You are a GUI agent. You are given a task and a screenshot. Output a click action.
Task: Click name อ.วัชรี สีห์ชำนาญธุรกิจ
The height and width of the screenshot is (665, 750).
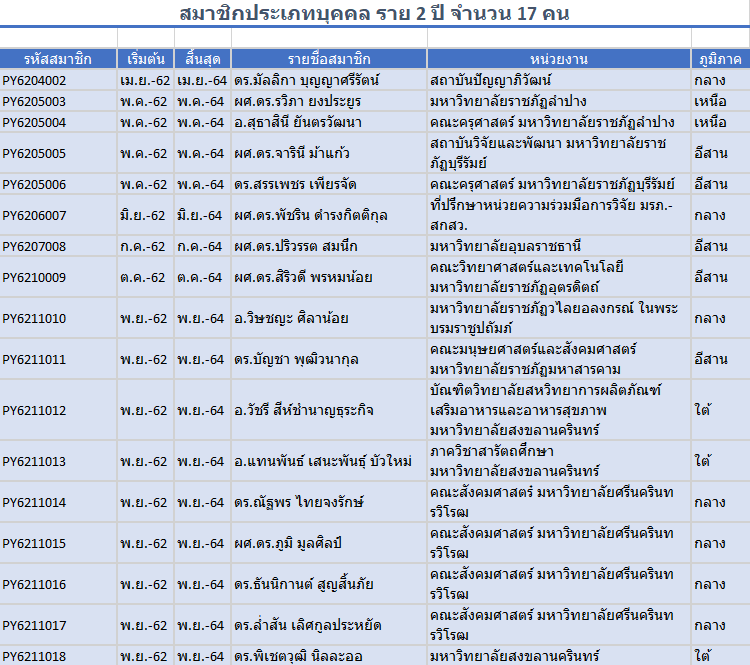[x=304, y=410]
